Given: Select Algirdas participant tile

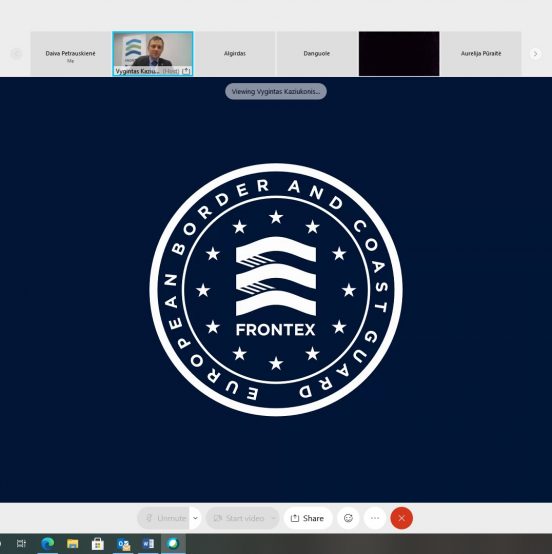Looking at the screenshot, I should (235, 53).
